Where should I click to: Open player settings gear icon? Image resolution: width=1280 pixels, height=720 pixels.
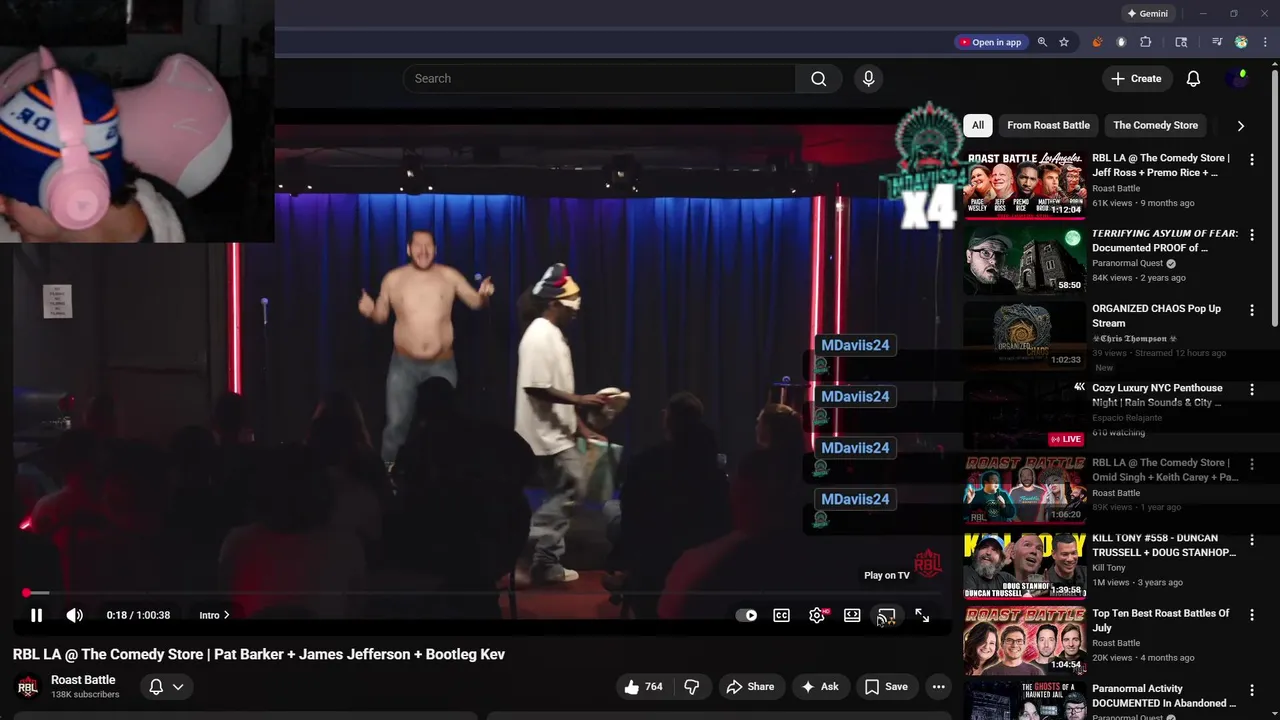pos(817,615)
